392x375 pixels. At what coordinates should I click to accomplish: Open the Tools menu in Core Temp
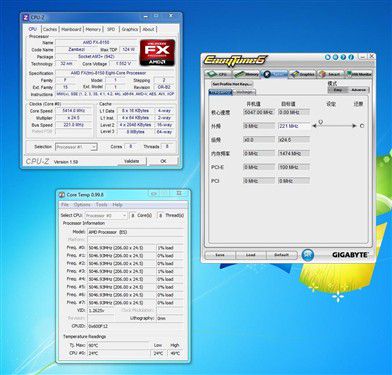101,204
